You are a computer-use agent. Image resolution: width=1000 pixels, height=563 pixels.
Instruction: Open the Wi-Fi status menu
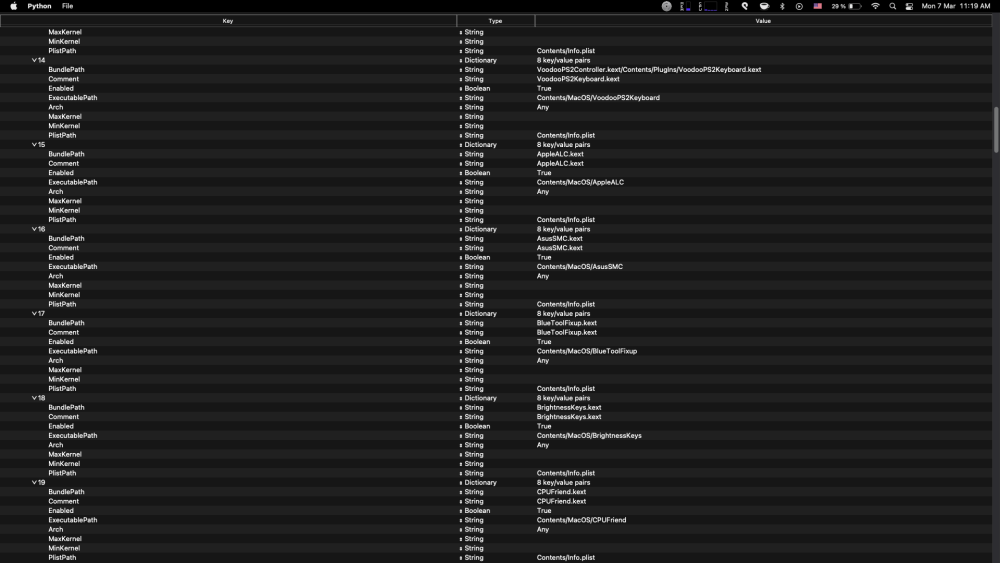876,6
